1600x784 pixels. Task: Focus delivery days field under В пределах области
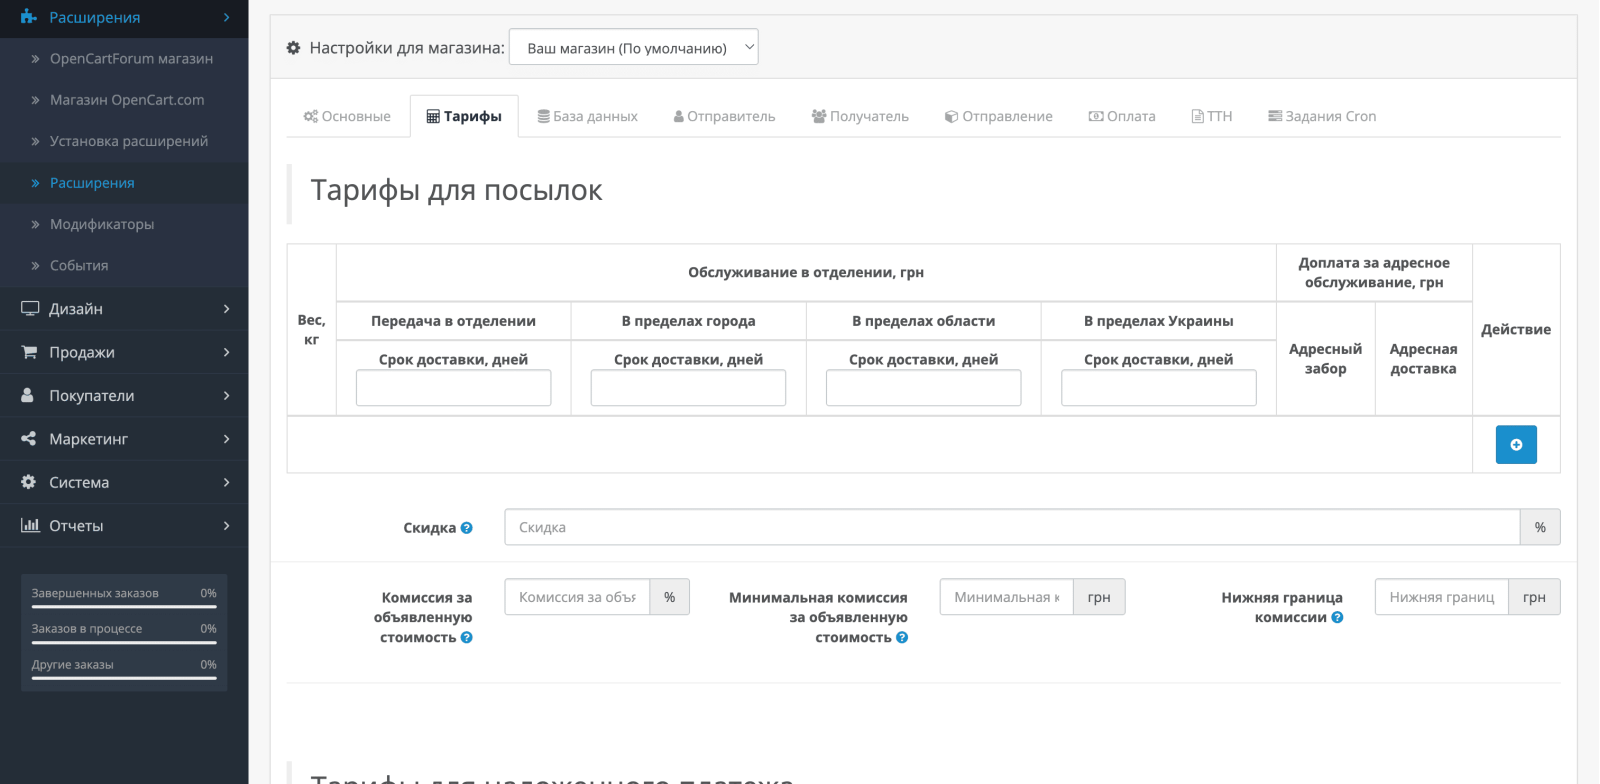tap(923, 388)
